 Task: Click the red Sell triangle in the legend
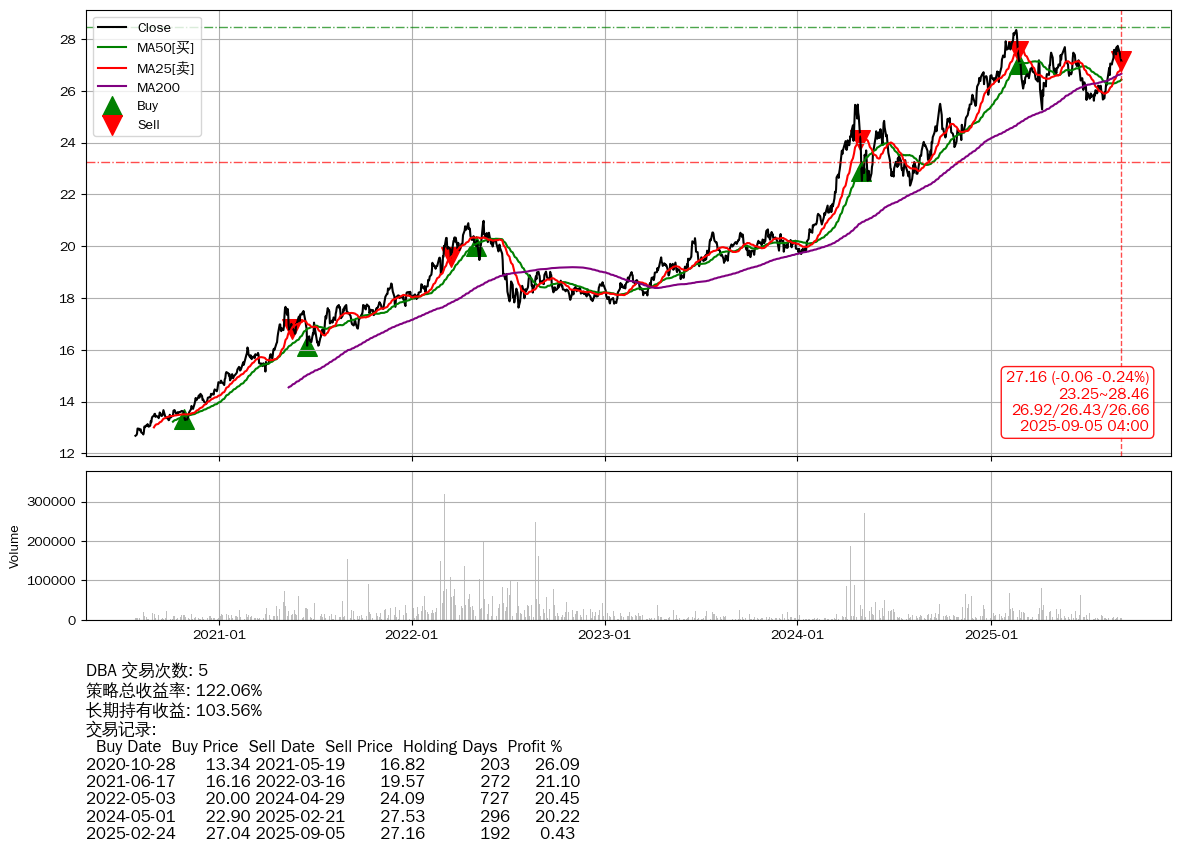(x=113, y=125)
